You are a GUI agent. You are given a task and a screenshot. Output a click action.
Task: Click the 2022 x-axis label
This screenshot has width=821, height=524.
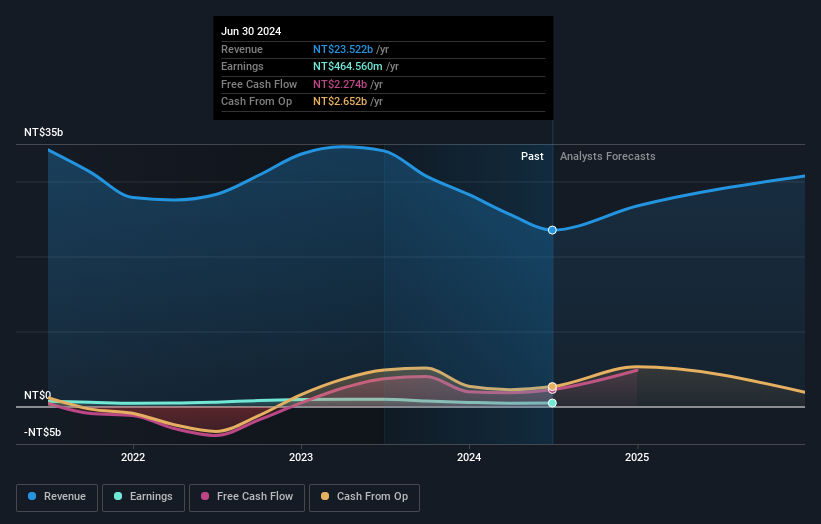(133, 458)
